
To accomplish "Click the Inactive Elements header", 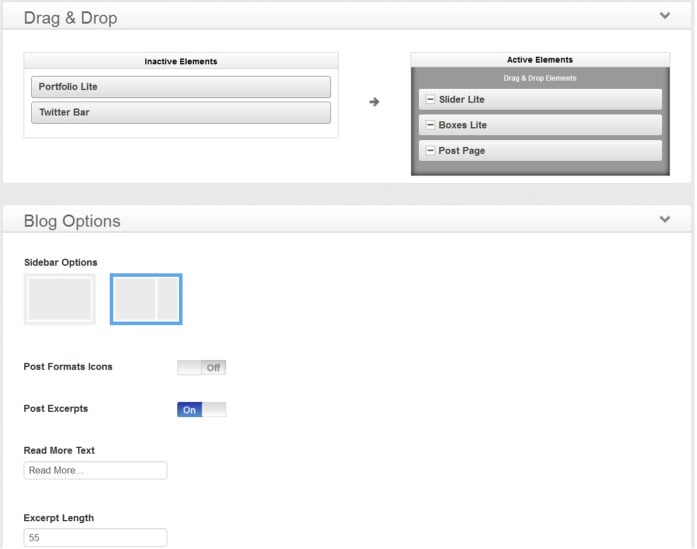I will click(x=181, y=61).
